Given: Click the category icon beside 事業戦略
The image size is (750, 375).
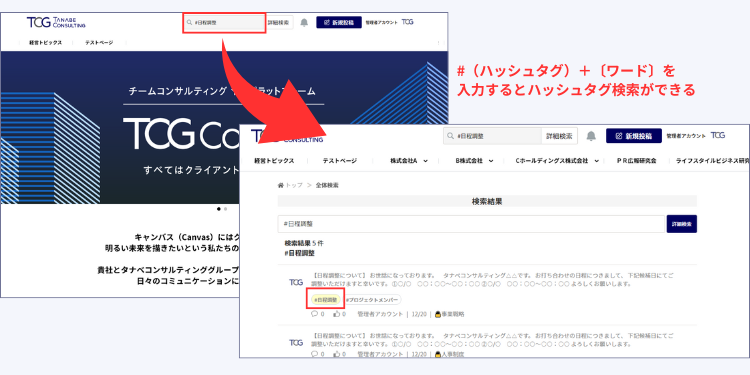Looking at the screenshot, I should [437, 314].
